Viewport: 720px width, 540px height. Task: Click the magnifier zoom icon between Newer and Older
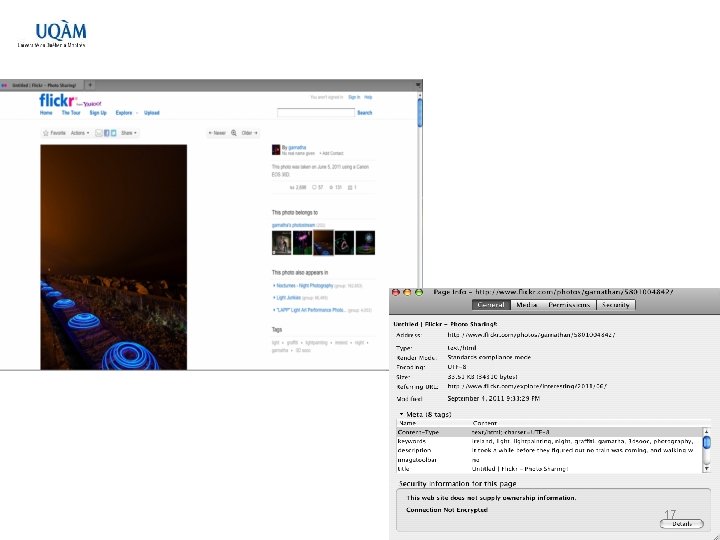[234, 133]
